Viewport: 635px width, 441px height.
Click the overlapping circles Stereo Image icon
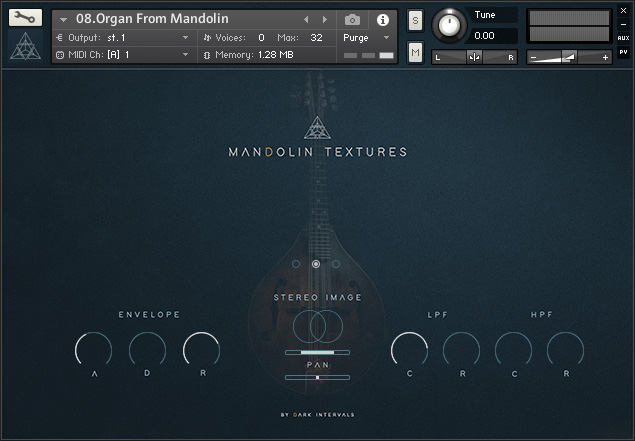318,326
